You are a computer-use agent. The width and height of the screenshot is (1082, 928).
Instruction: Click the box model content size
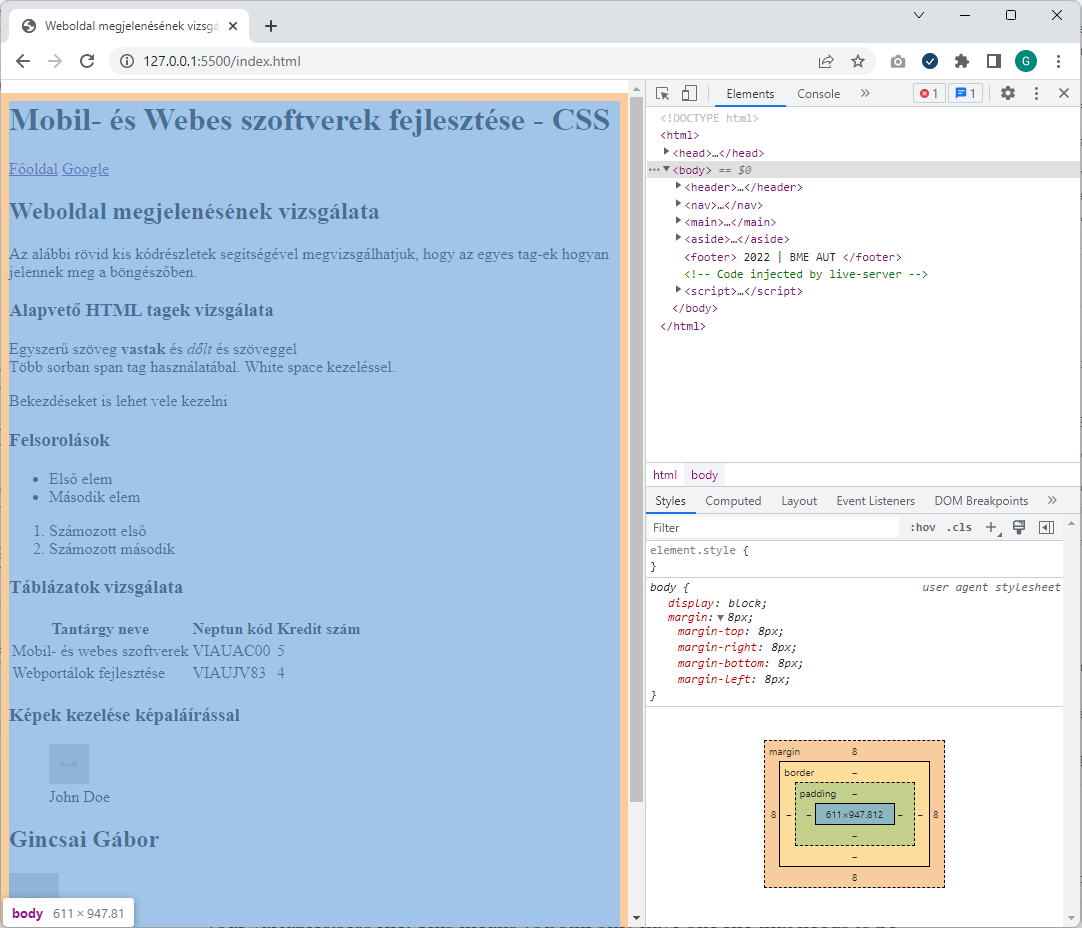pyautogui.click(x=854, y=815)
